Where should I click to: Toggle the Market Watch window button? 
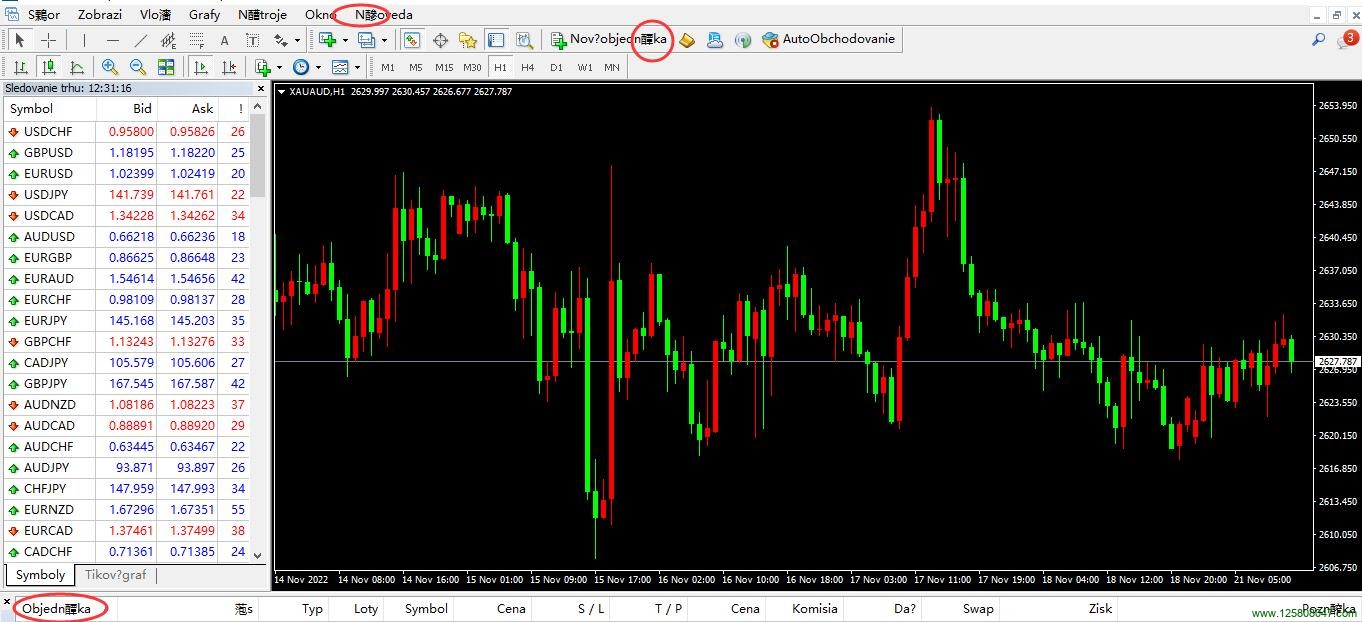point(411,40)
